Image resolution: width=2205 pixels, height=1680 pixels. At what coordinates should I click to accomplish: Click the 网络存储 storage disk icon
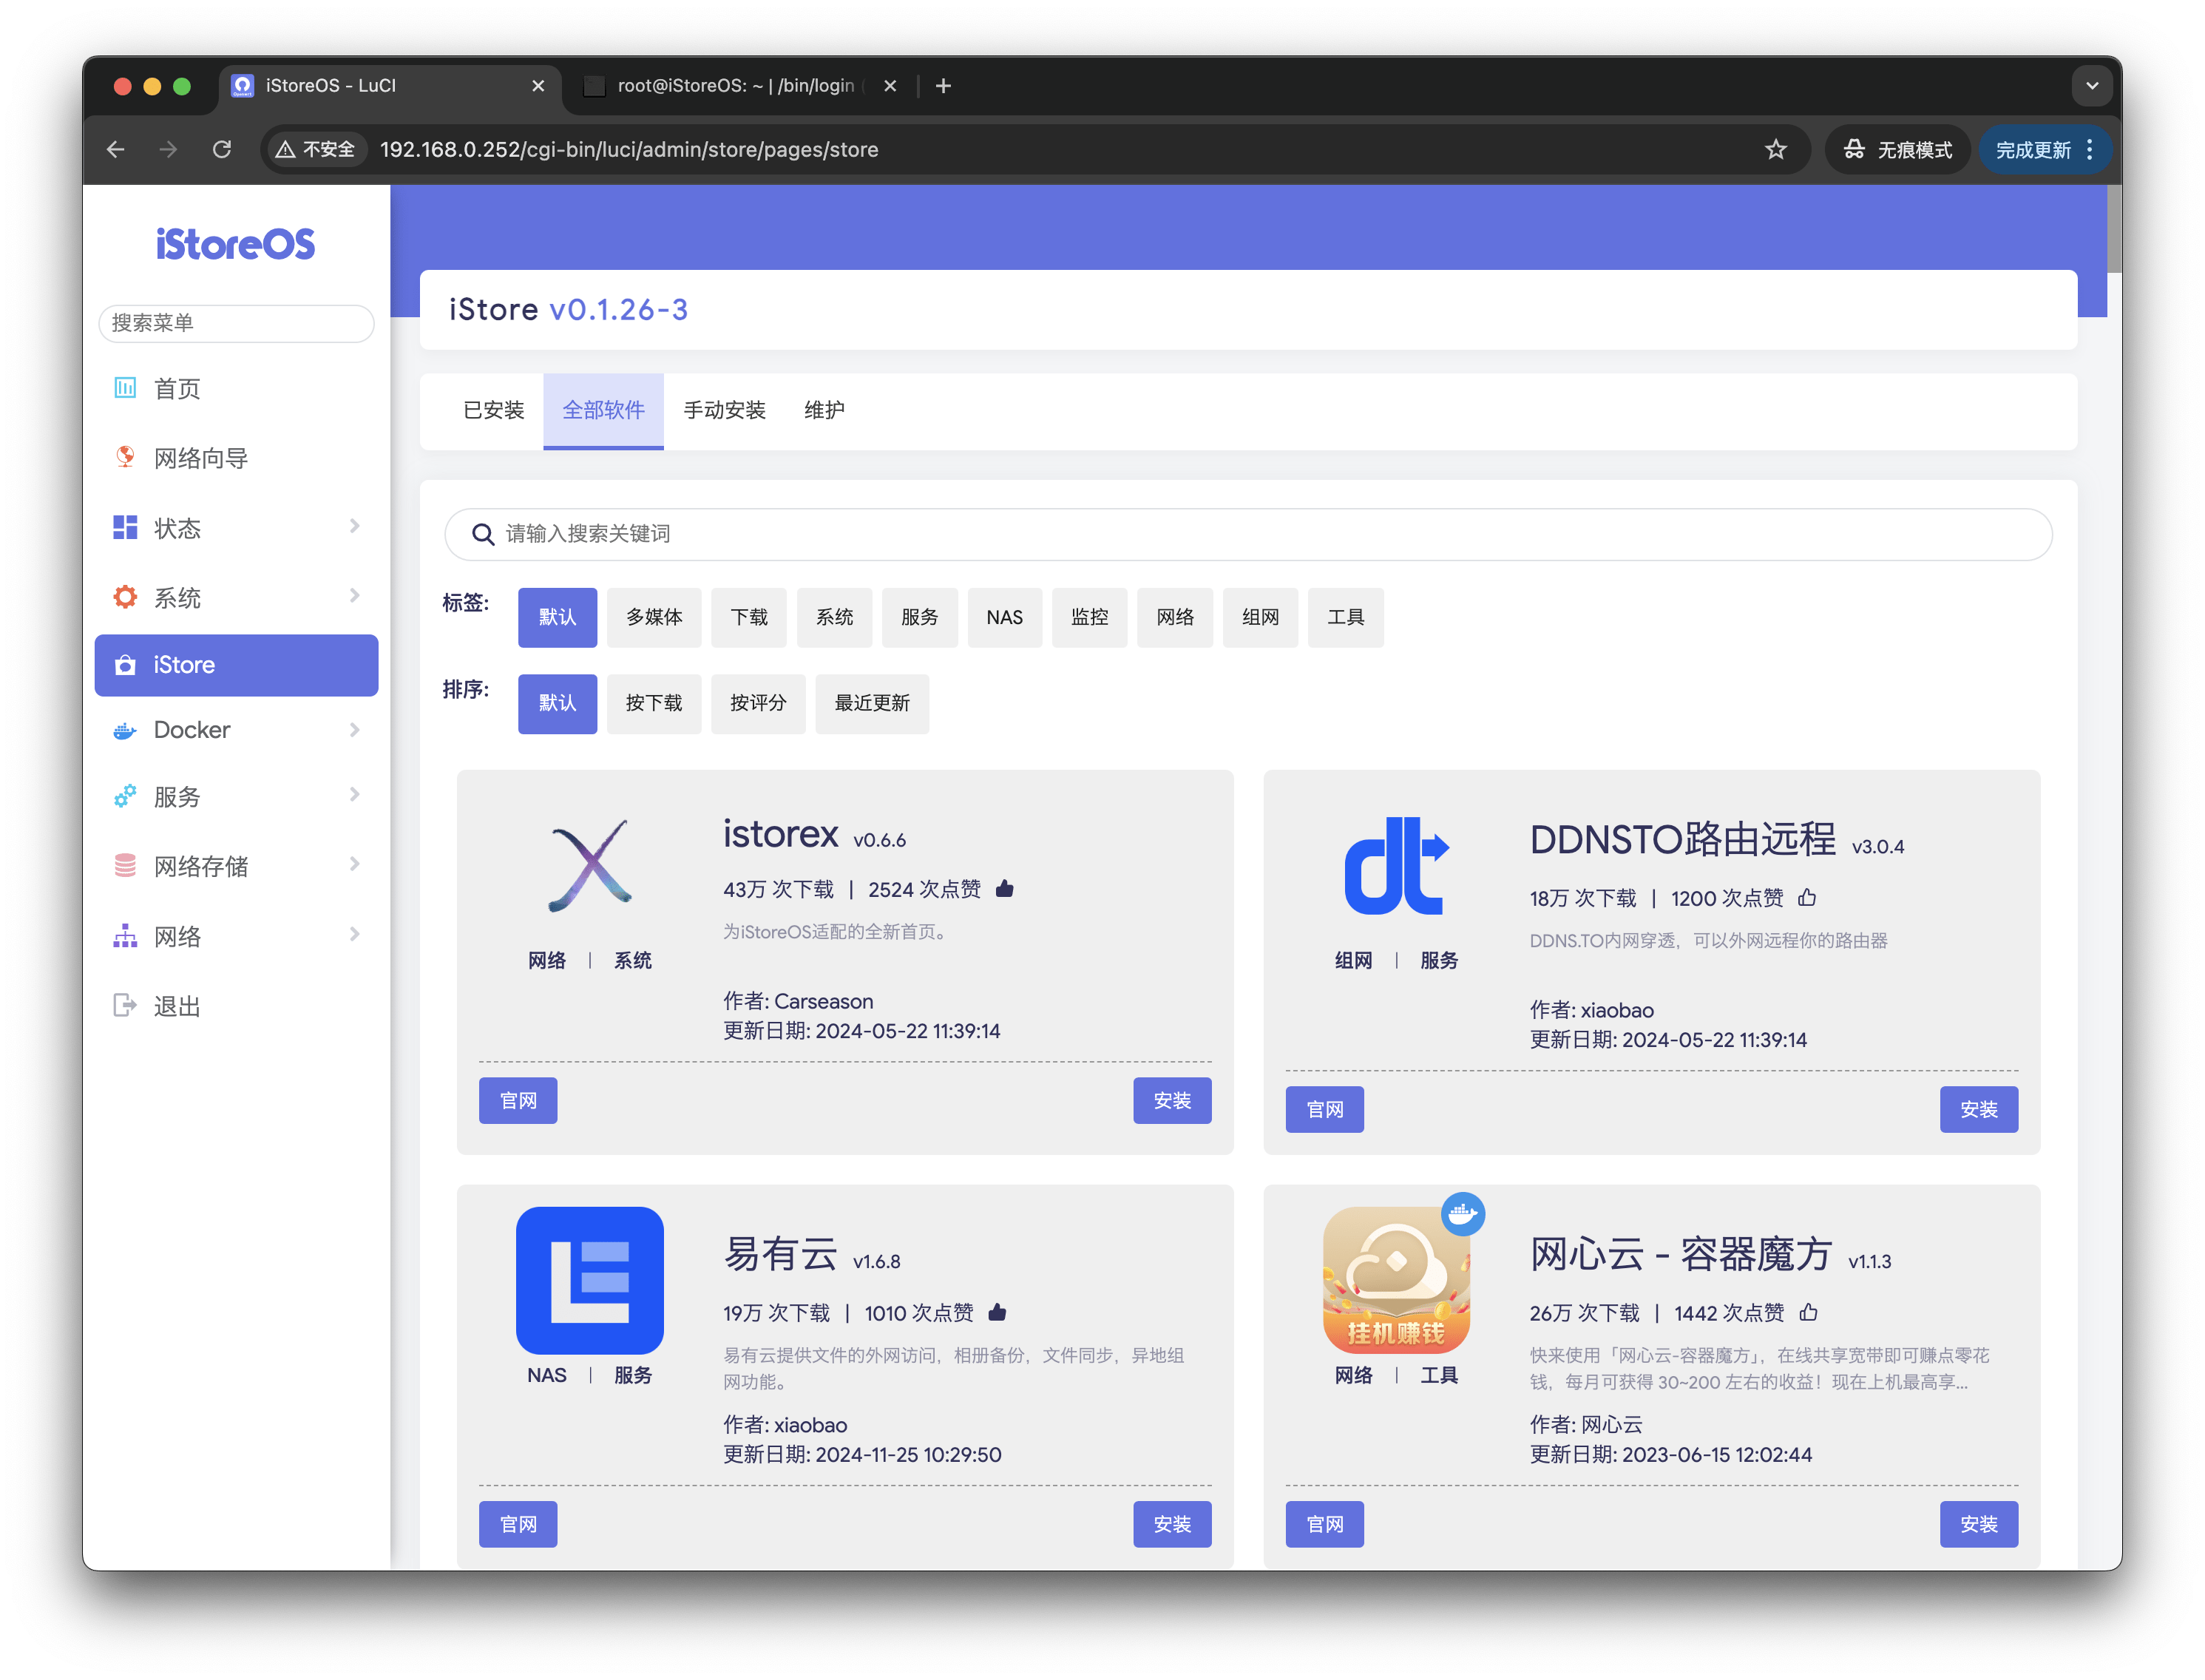pyautogui.click(x=125, y=866)
